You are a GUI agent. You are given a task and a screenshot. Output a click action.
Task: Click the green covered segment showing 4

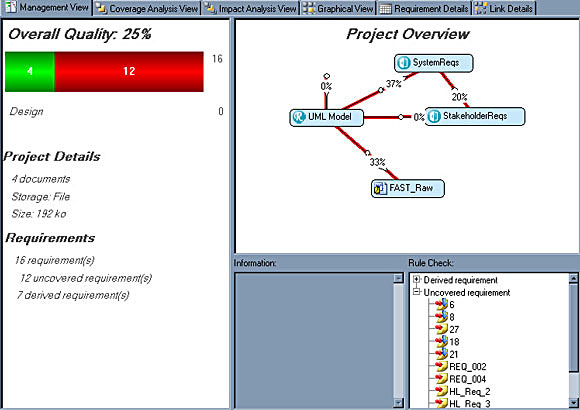pyautogui.click(x=30, y=71)
